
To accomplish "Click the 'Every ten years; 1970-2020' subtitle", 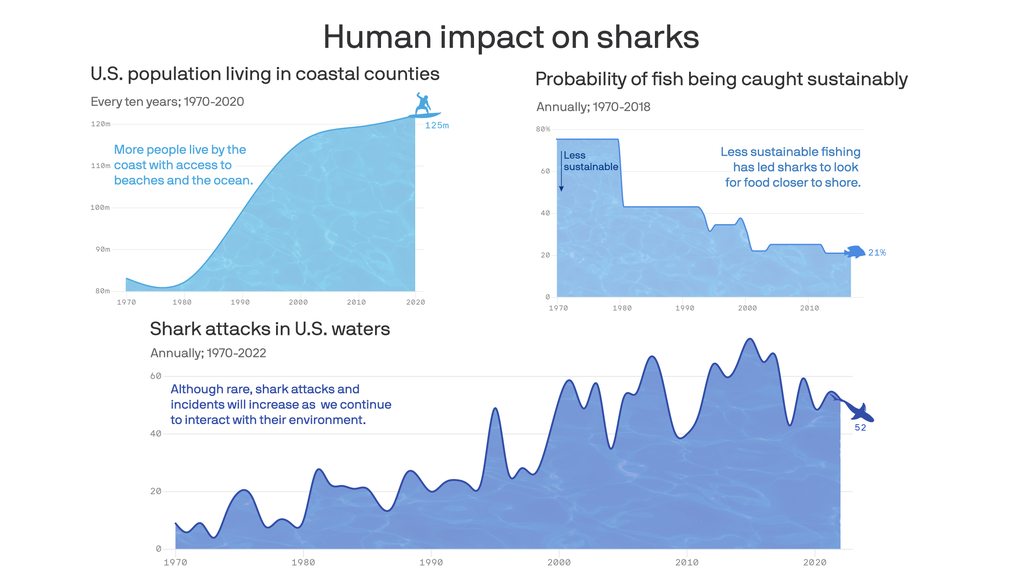I will pos(167,101).
